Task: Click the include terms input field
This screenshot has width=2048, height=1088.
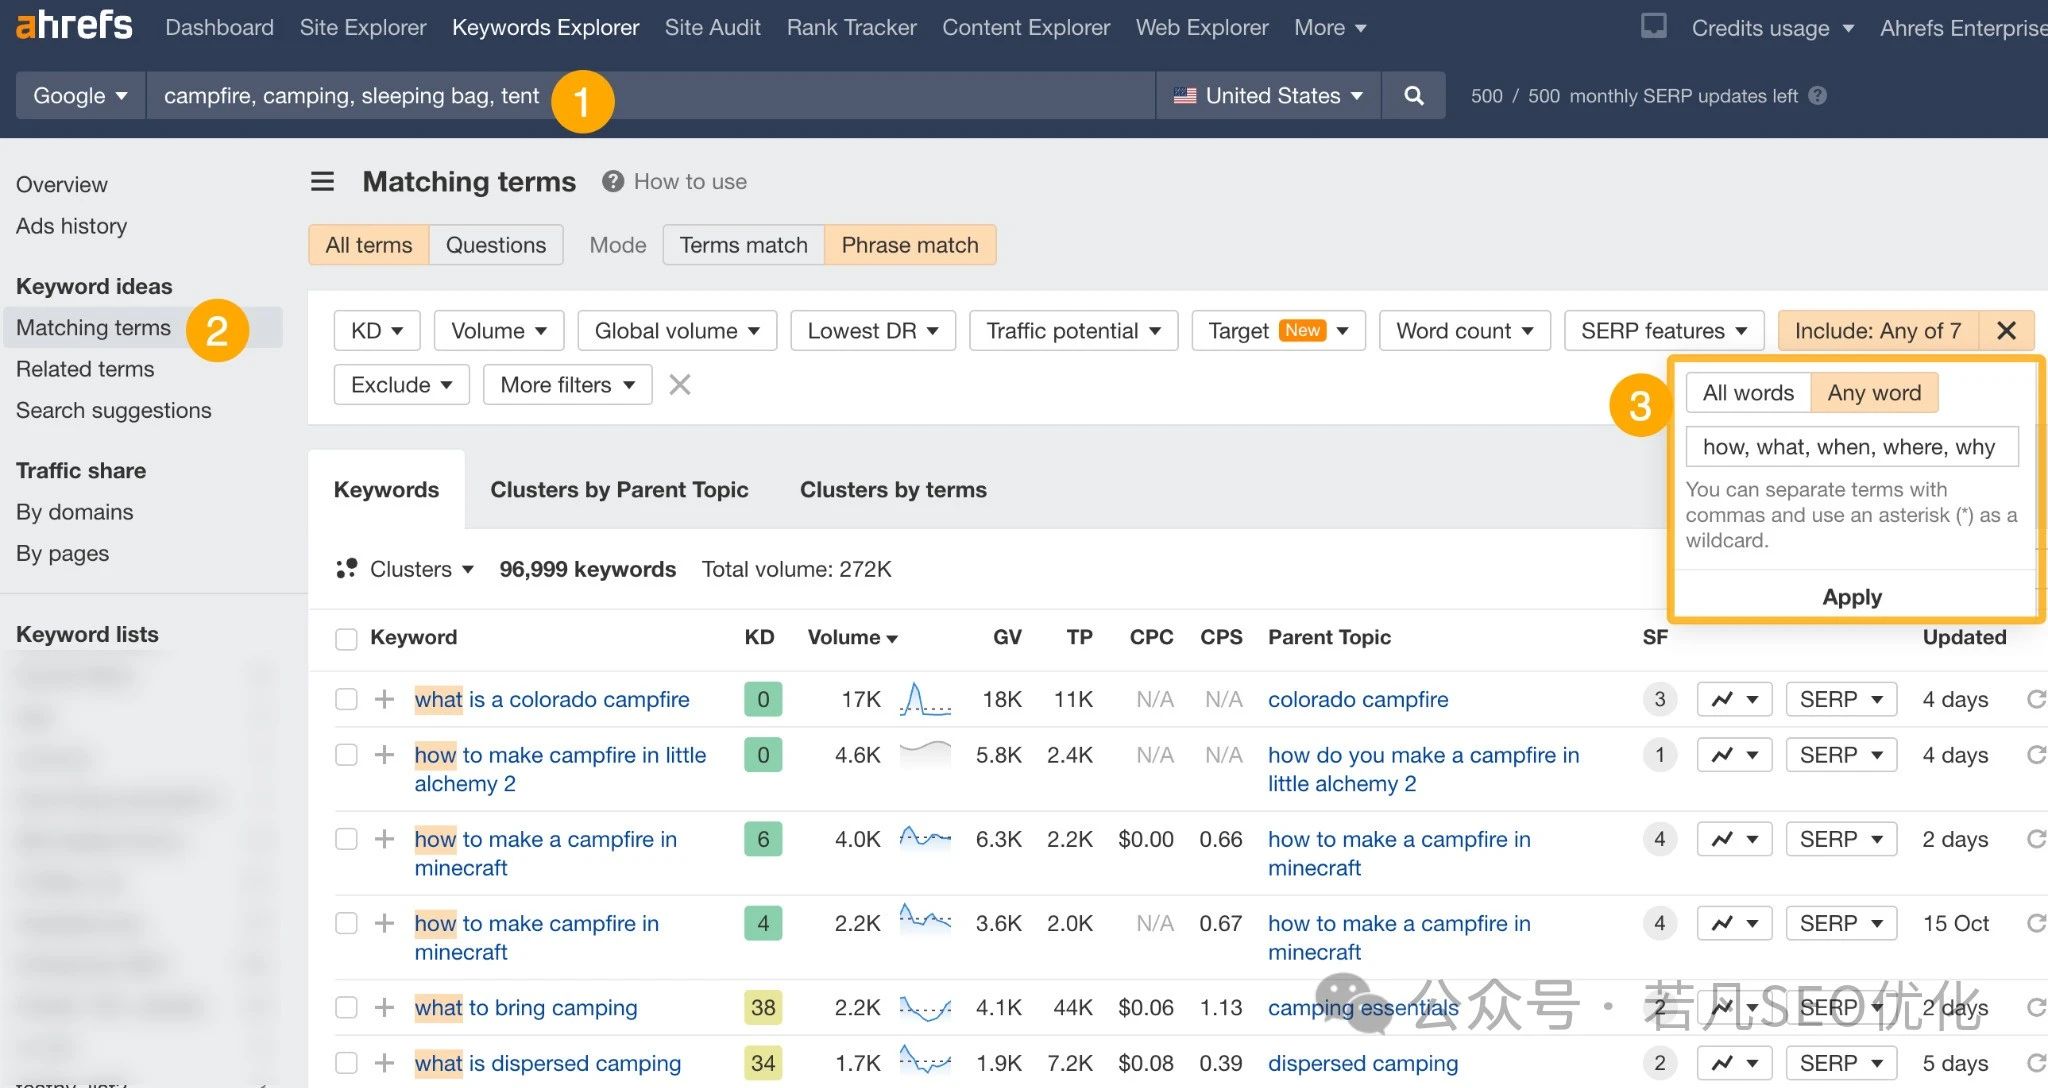Action: 1852,446
